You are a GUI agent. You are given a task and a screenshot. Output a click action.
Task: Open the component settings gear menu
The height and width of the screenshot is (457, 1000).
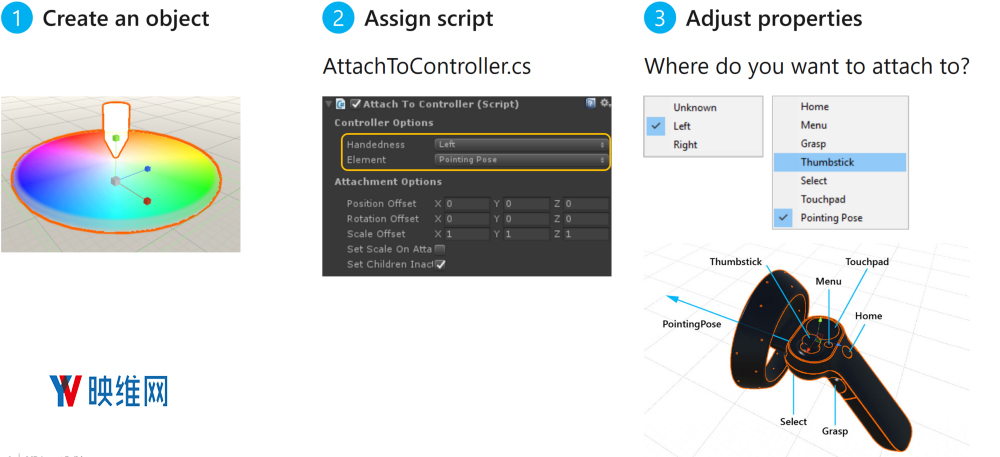605,103
